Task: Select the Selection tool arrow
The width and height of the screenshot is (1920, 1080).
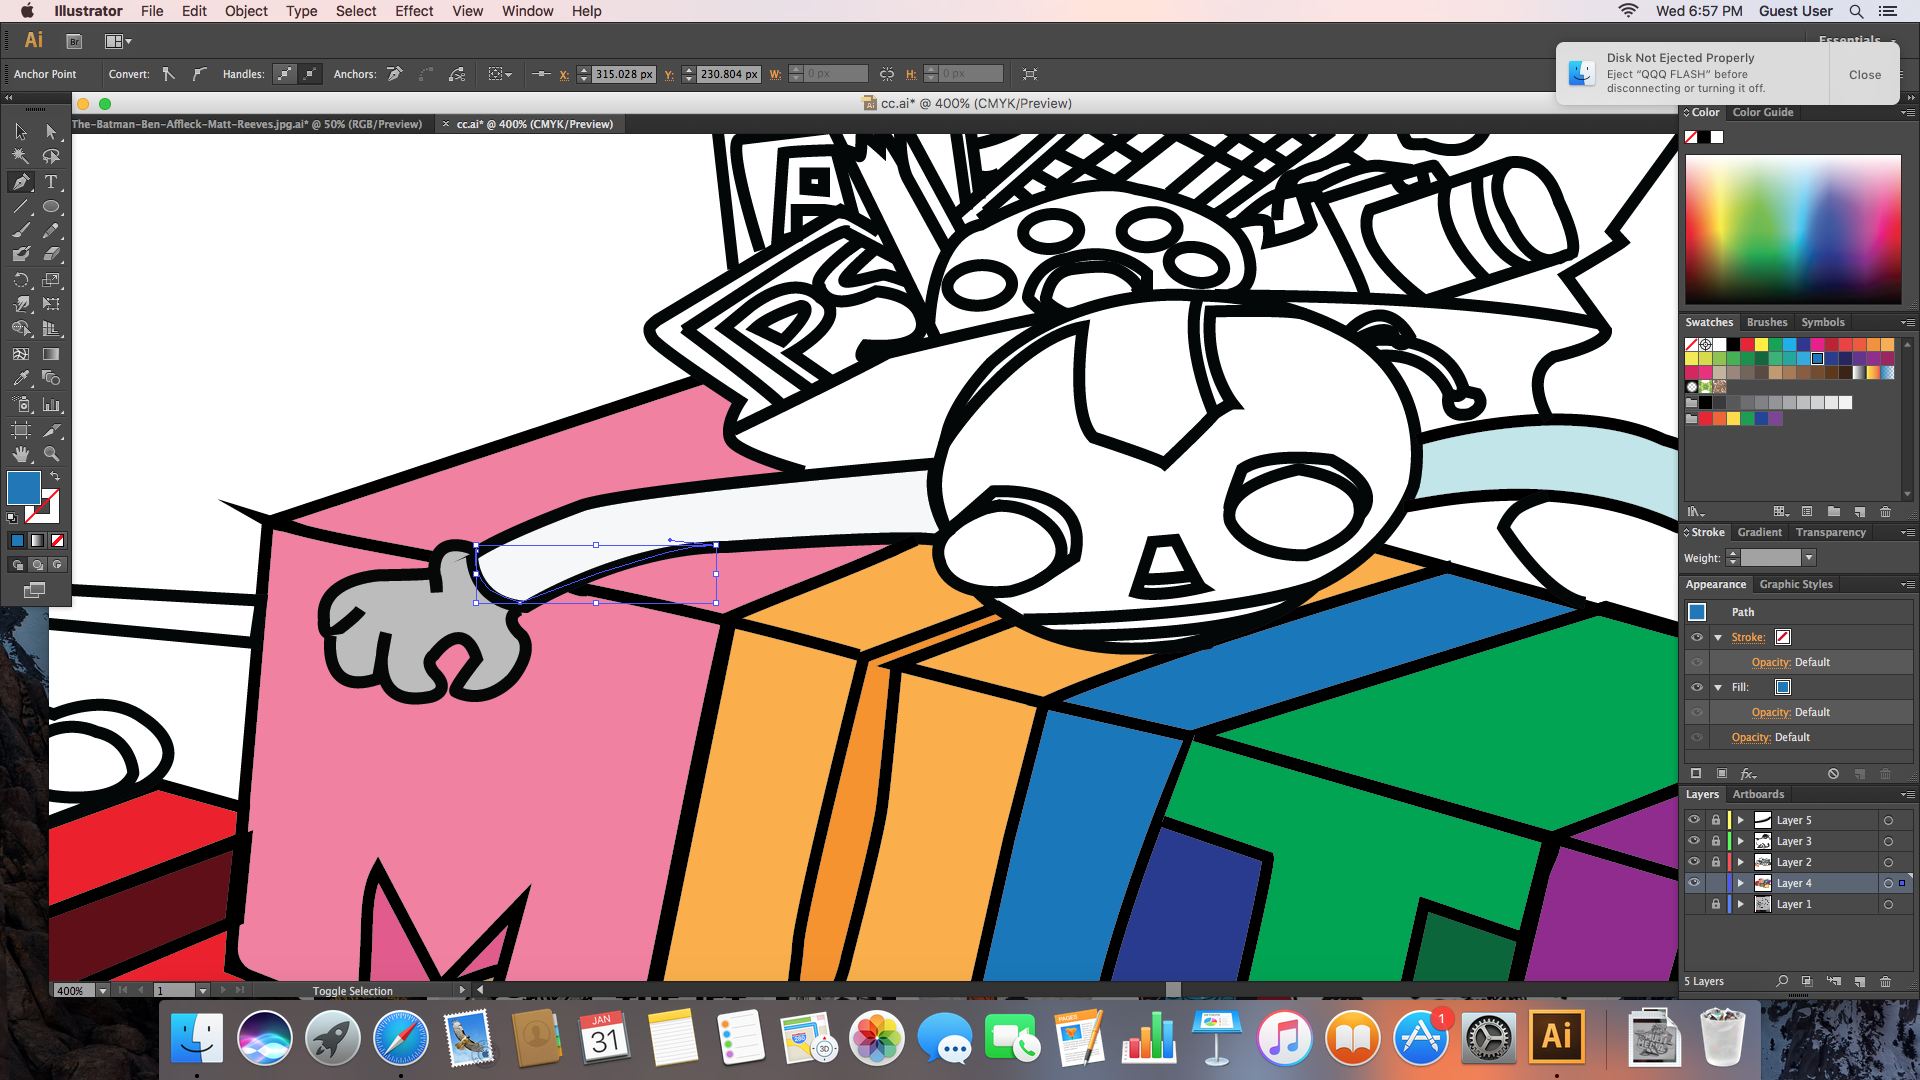Action: [21, 132]
